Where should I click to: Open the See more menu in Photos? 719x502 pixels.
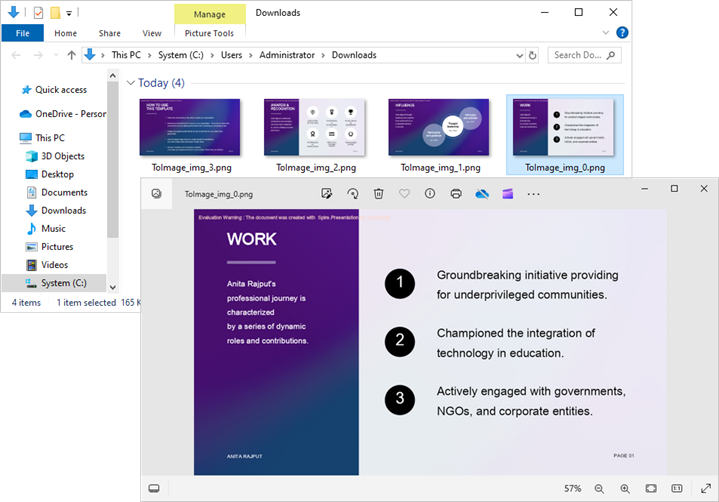pos(533,194)
